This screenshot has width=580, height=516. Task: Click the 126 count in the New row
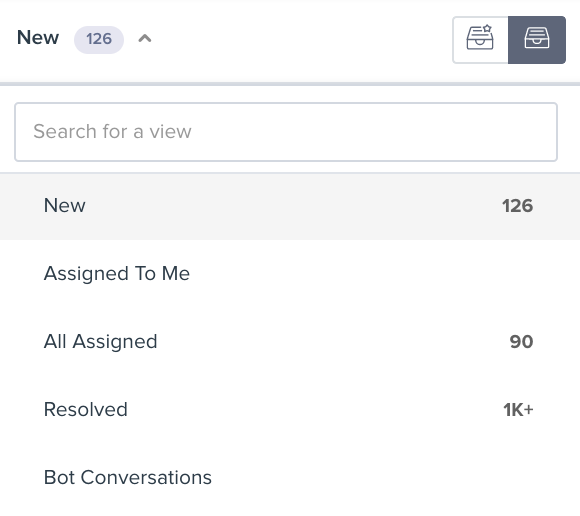click(517, 206)
